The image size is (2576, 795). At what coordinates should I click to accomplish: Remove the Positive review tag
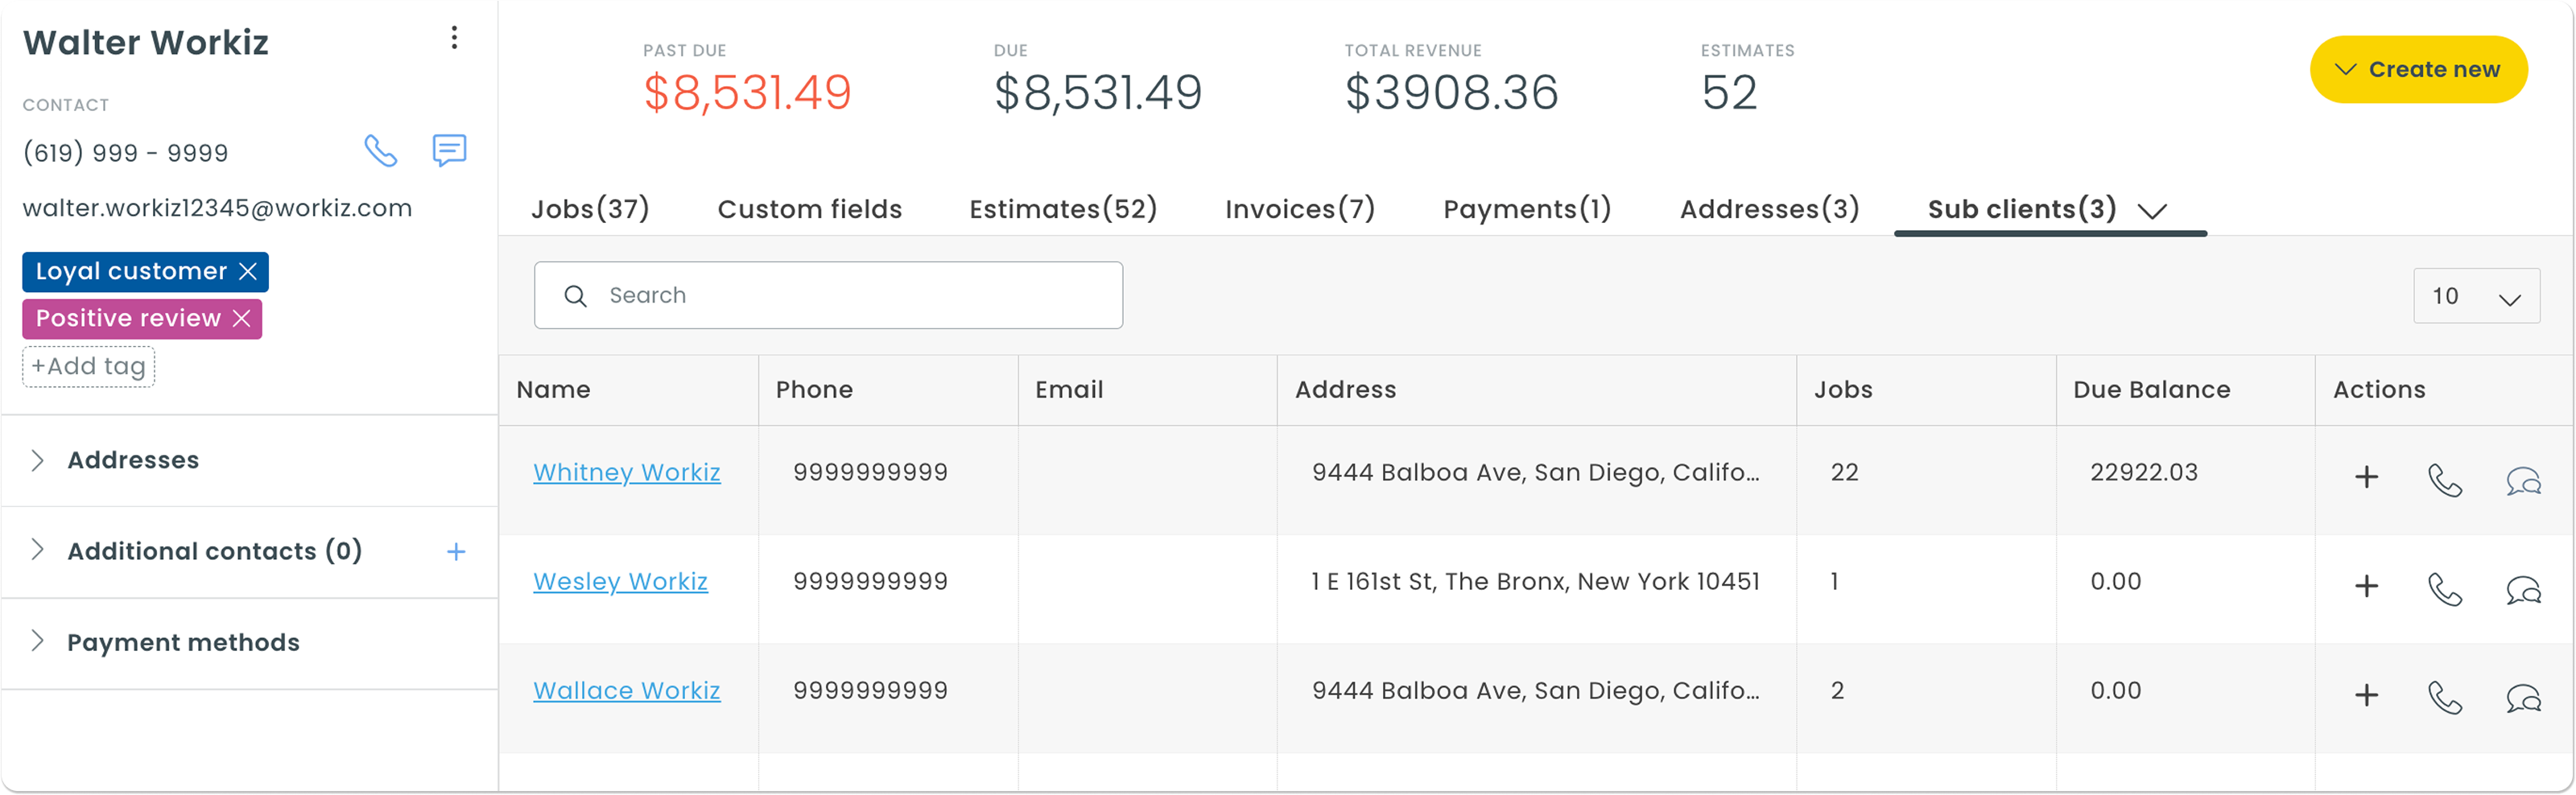click(x=241, y=318)
